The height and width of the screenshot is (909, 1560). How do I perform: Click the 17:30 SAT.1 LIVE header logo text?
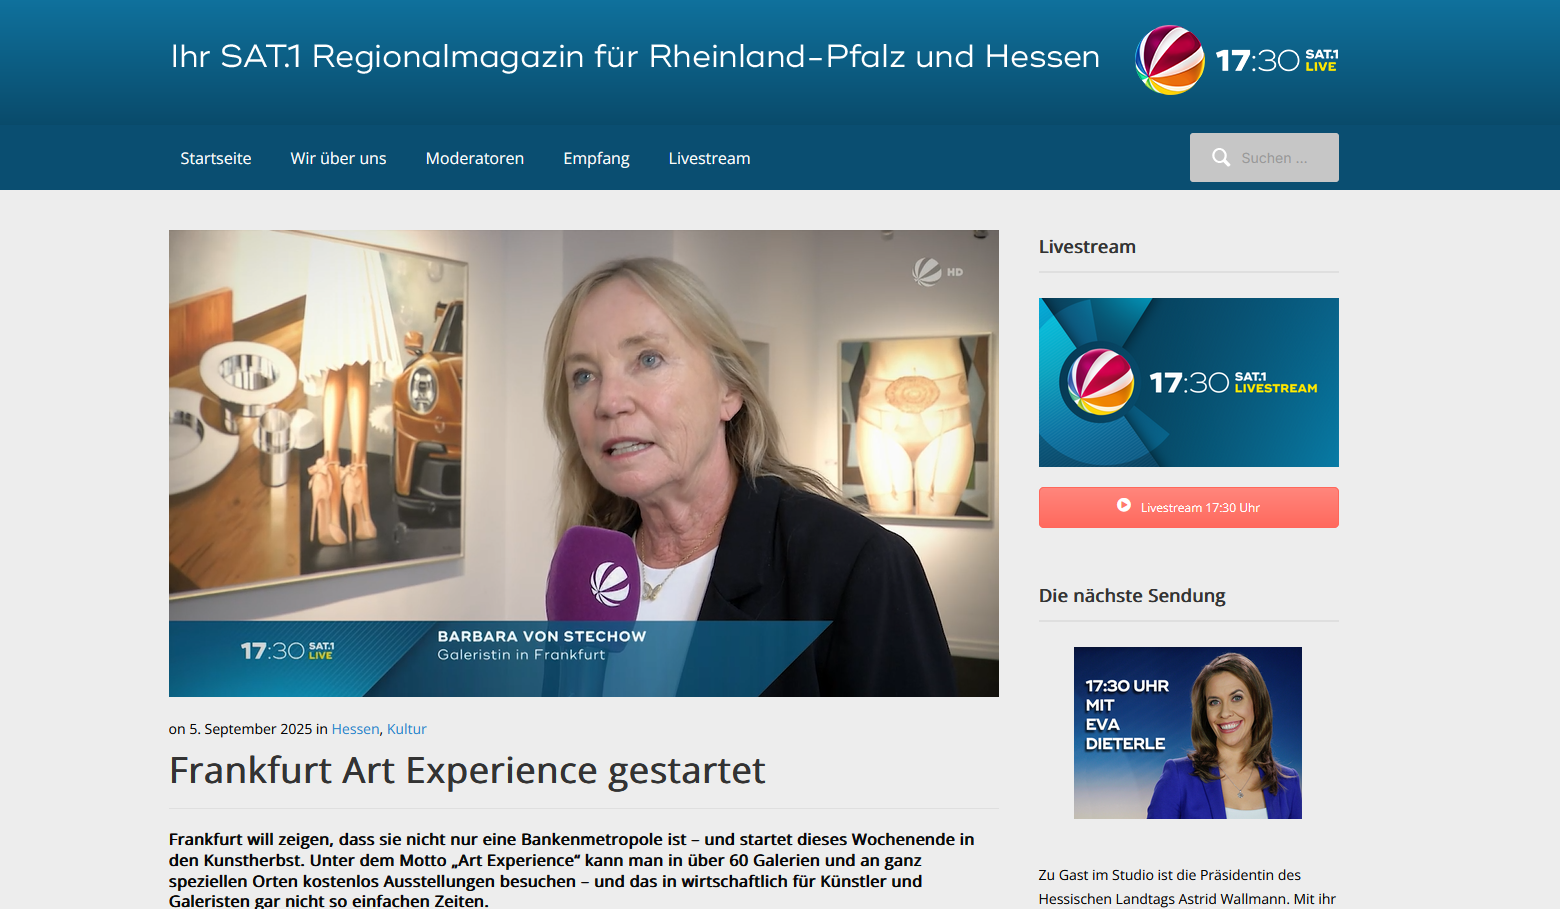click(x=1277, y=61)
